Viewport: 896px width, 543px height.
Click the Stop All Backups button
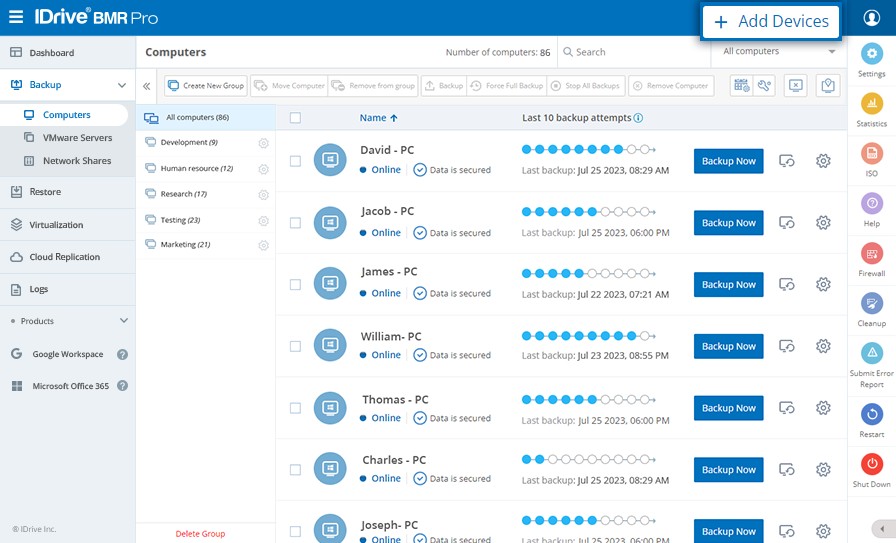click(x=586, y=86)
